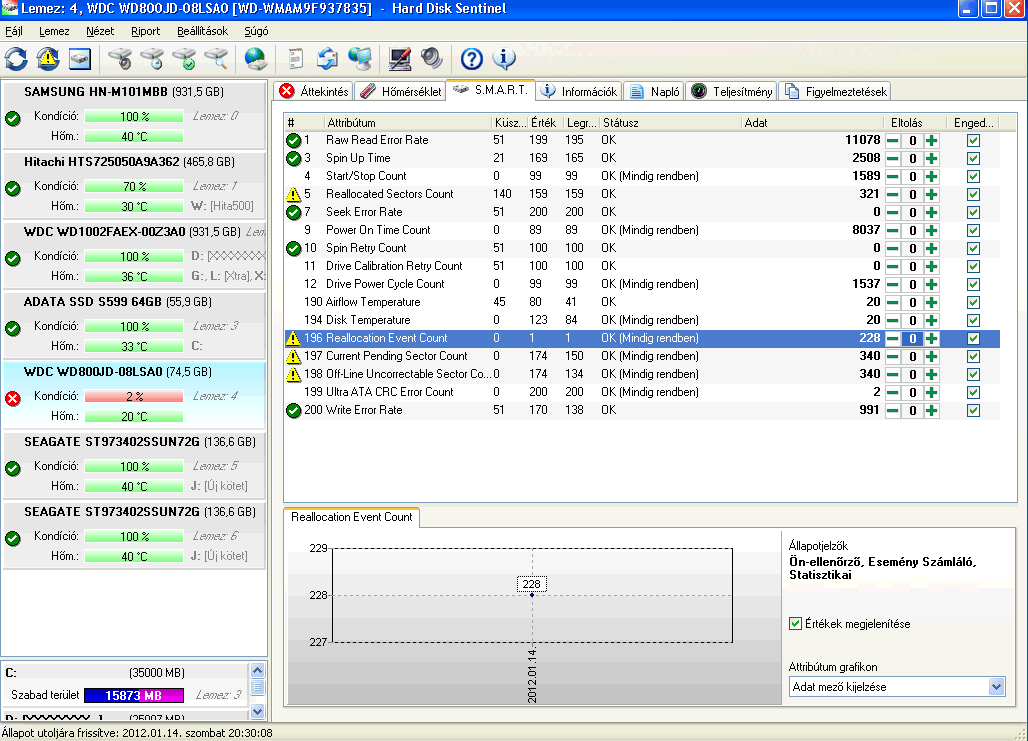Sort by the Adat column header
The width and height of the screenshot is (1028, 741).
812,123
